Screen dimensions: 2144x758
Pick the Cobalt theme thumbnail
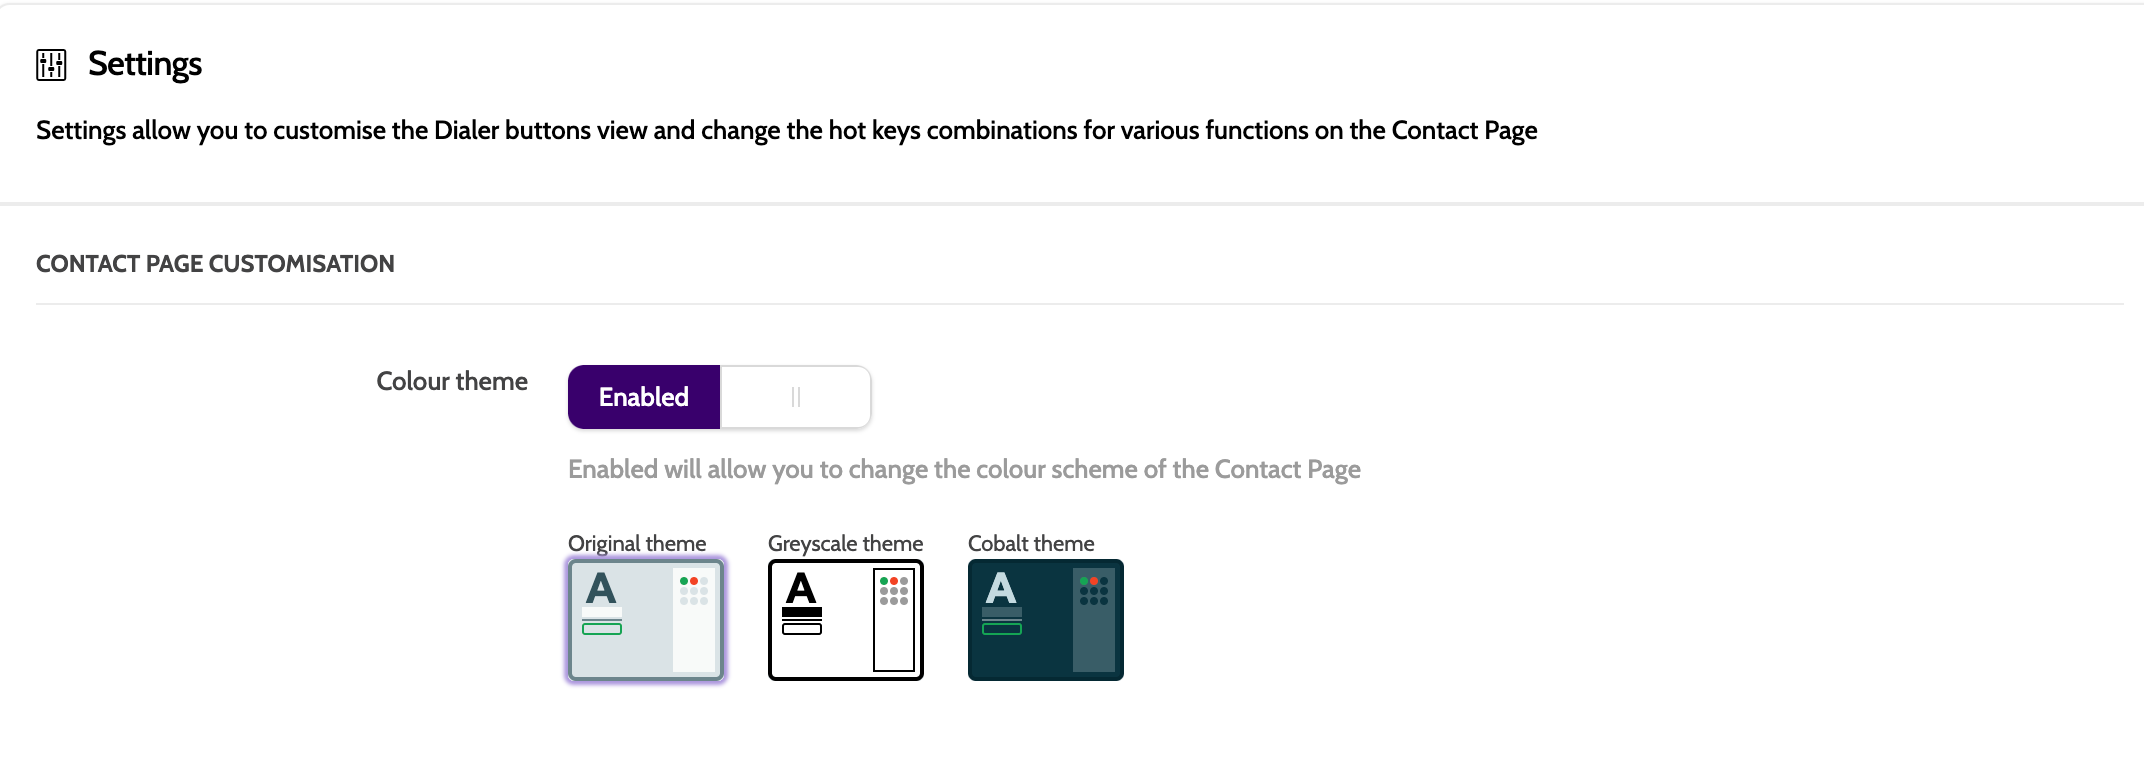click(x=1046, y=620)
